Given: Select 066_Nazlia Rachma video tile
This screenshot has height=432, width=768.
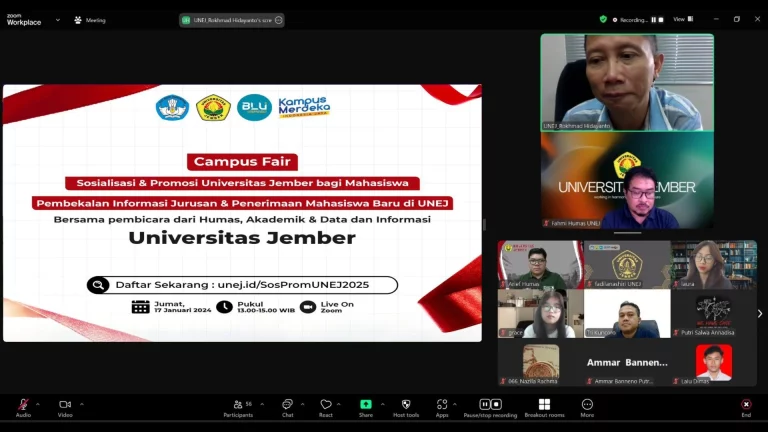Looking at the screenshot, I should pyautogui.click(x=541, y=362).
